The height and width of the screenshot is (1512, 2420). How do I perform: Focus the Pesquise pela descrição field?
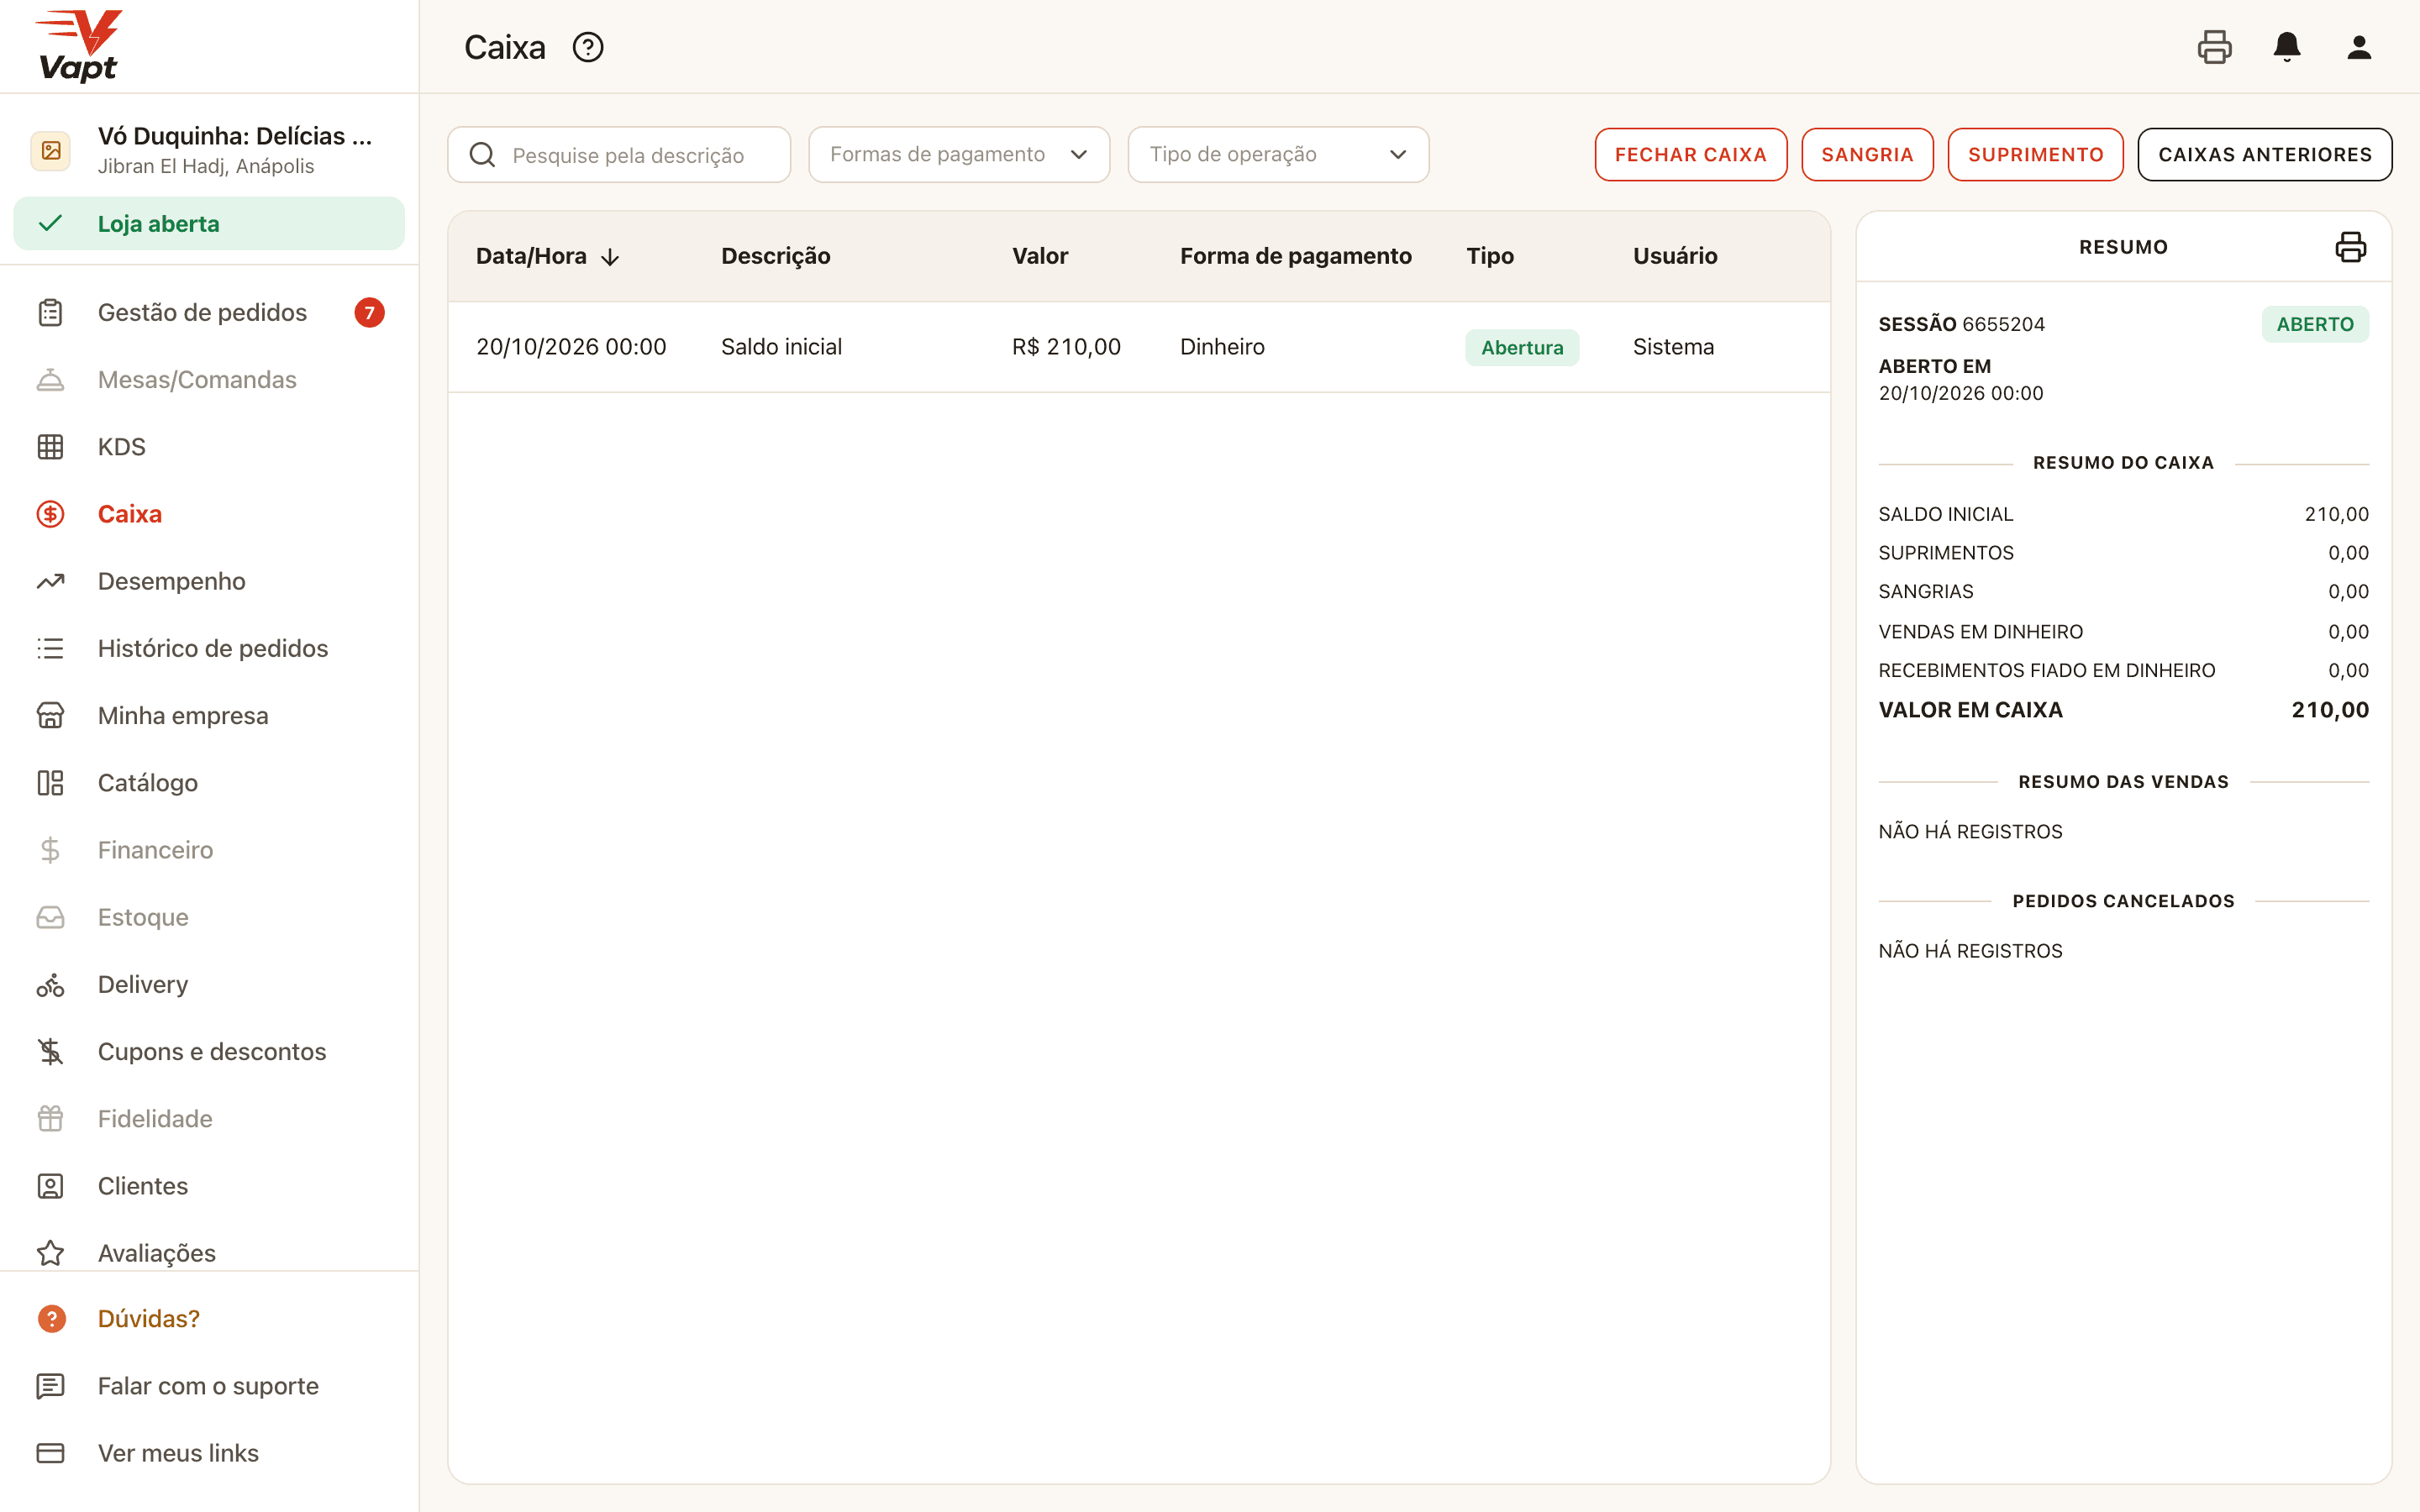[619, 154]
